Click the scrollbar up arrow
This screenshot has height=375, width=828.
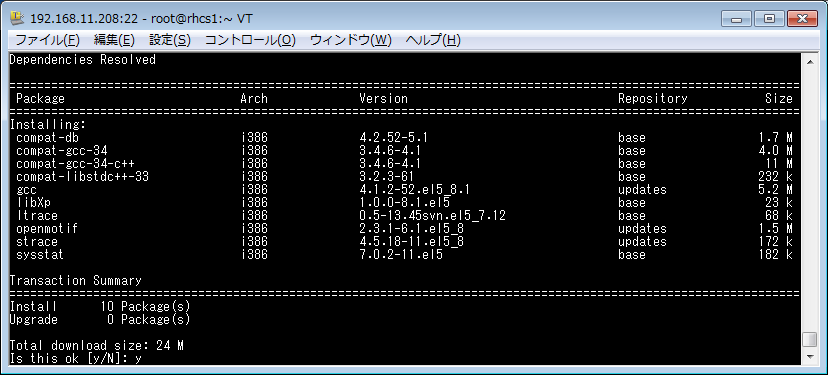tap(810, 61)
